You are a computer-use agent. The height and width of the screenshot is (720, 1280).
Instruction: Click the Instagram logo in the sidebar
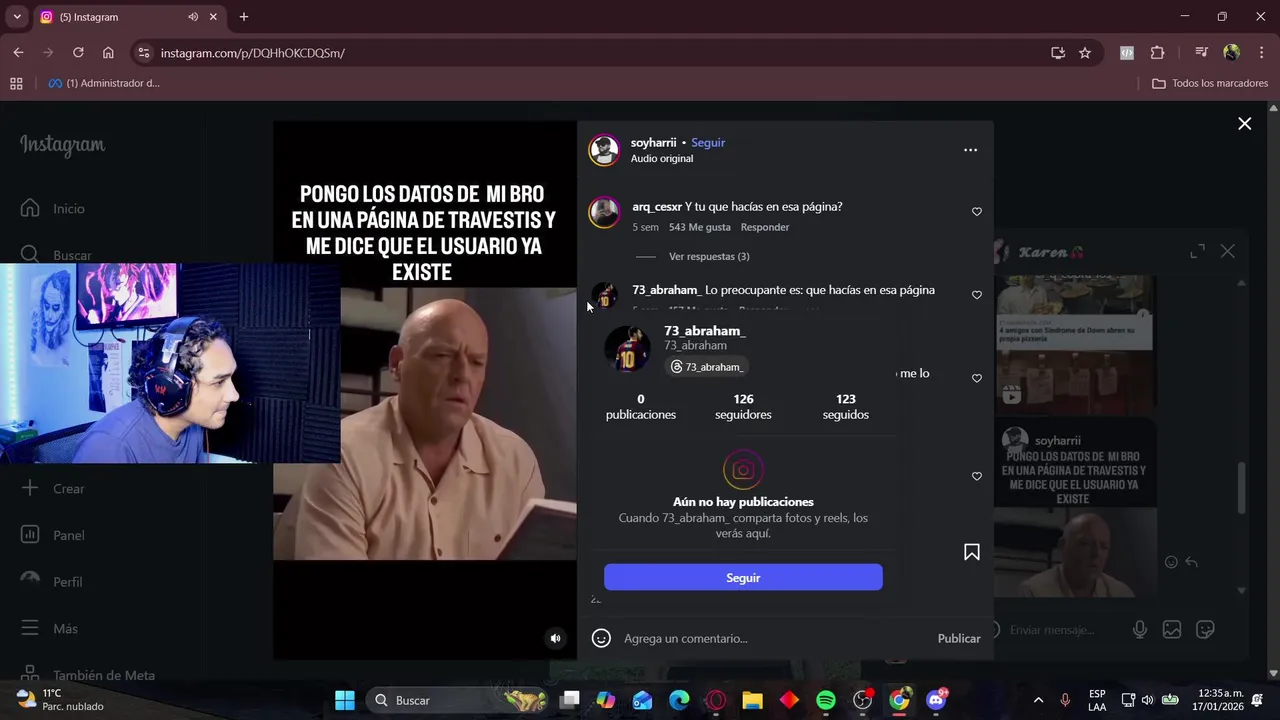click(x=62, y=146)
